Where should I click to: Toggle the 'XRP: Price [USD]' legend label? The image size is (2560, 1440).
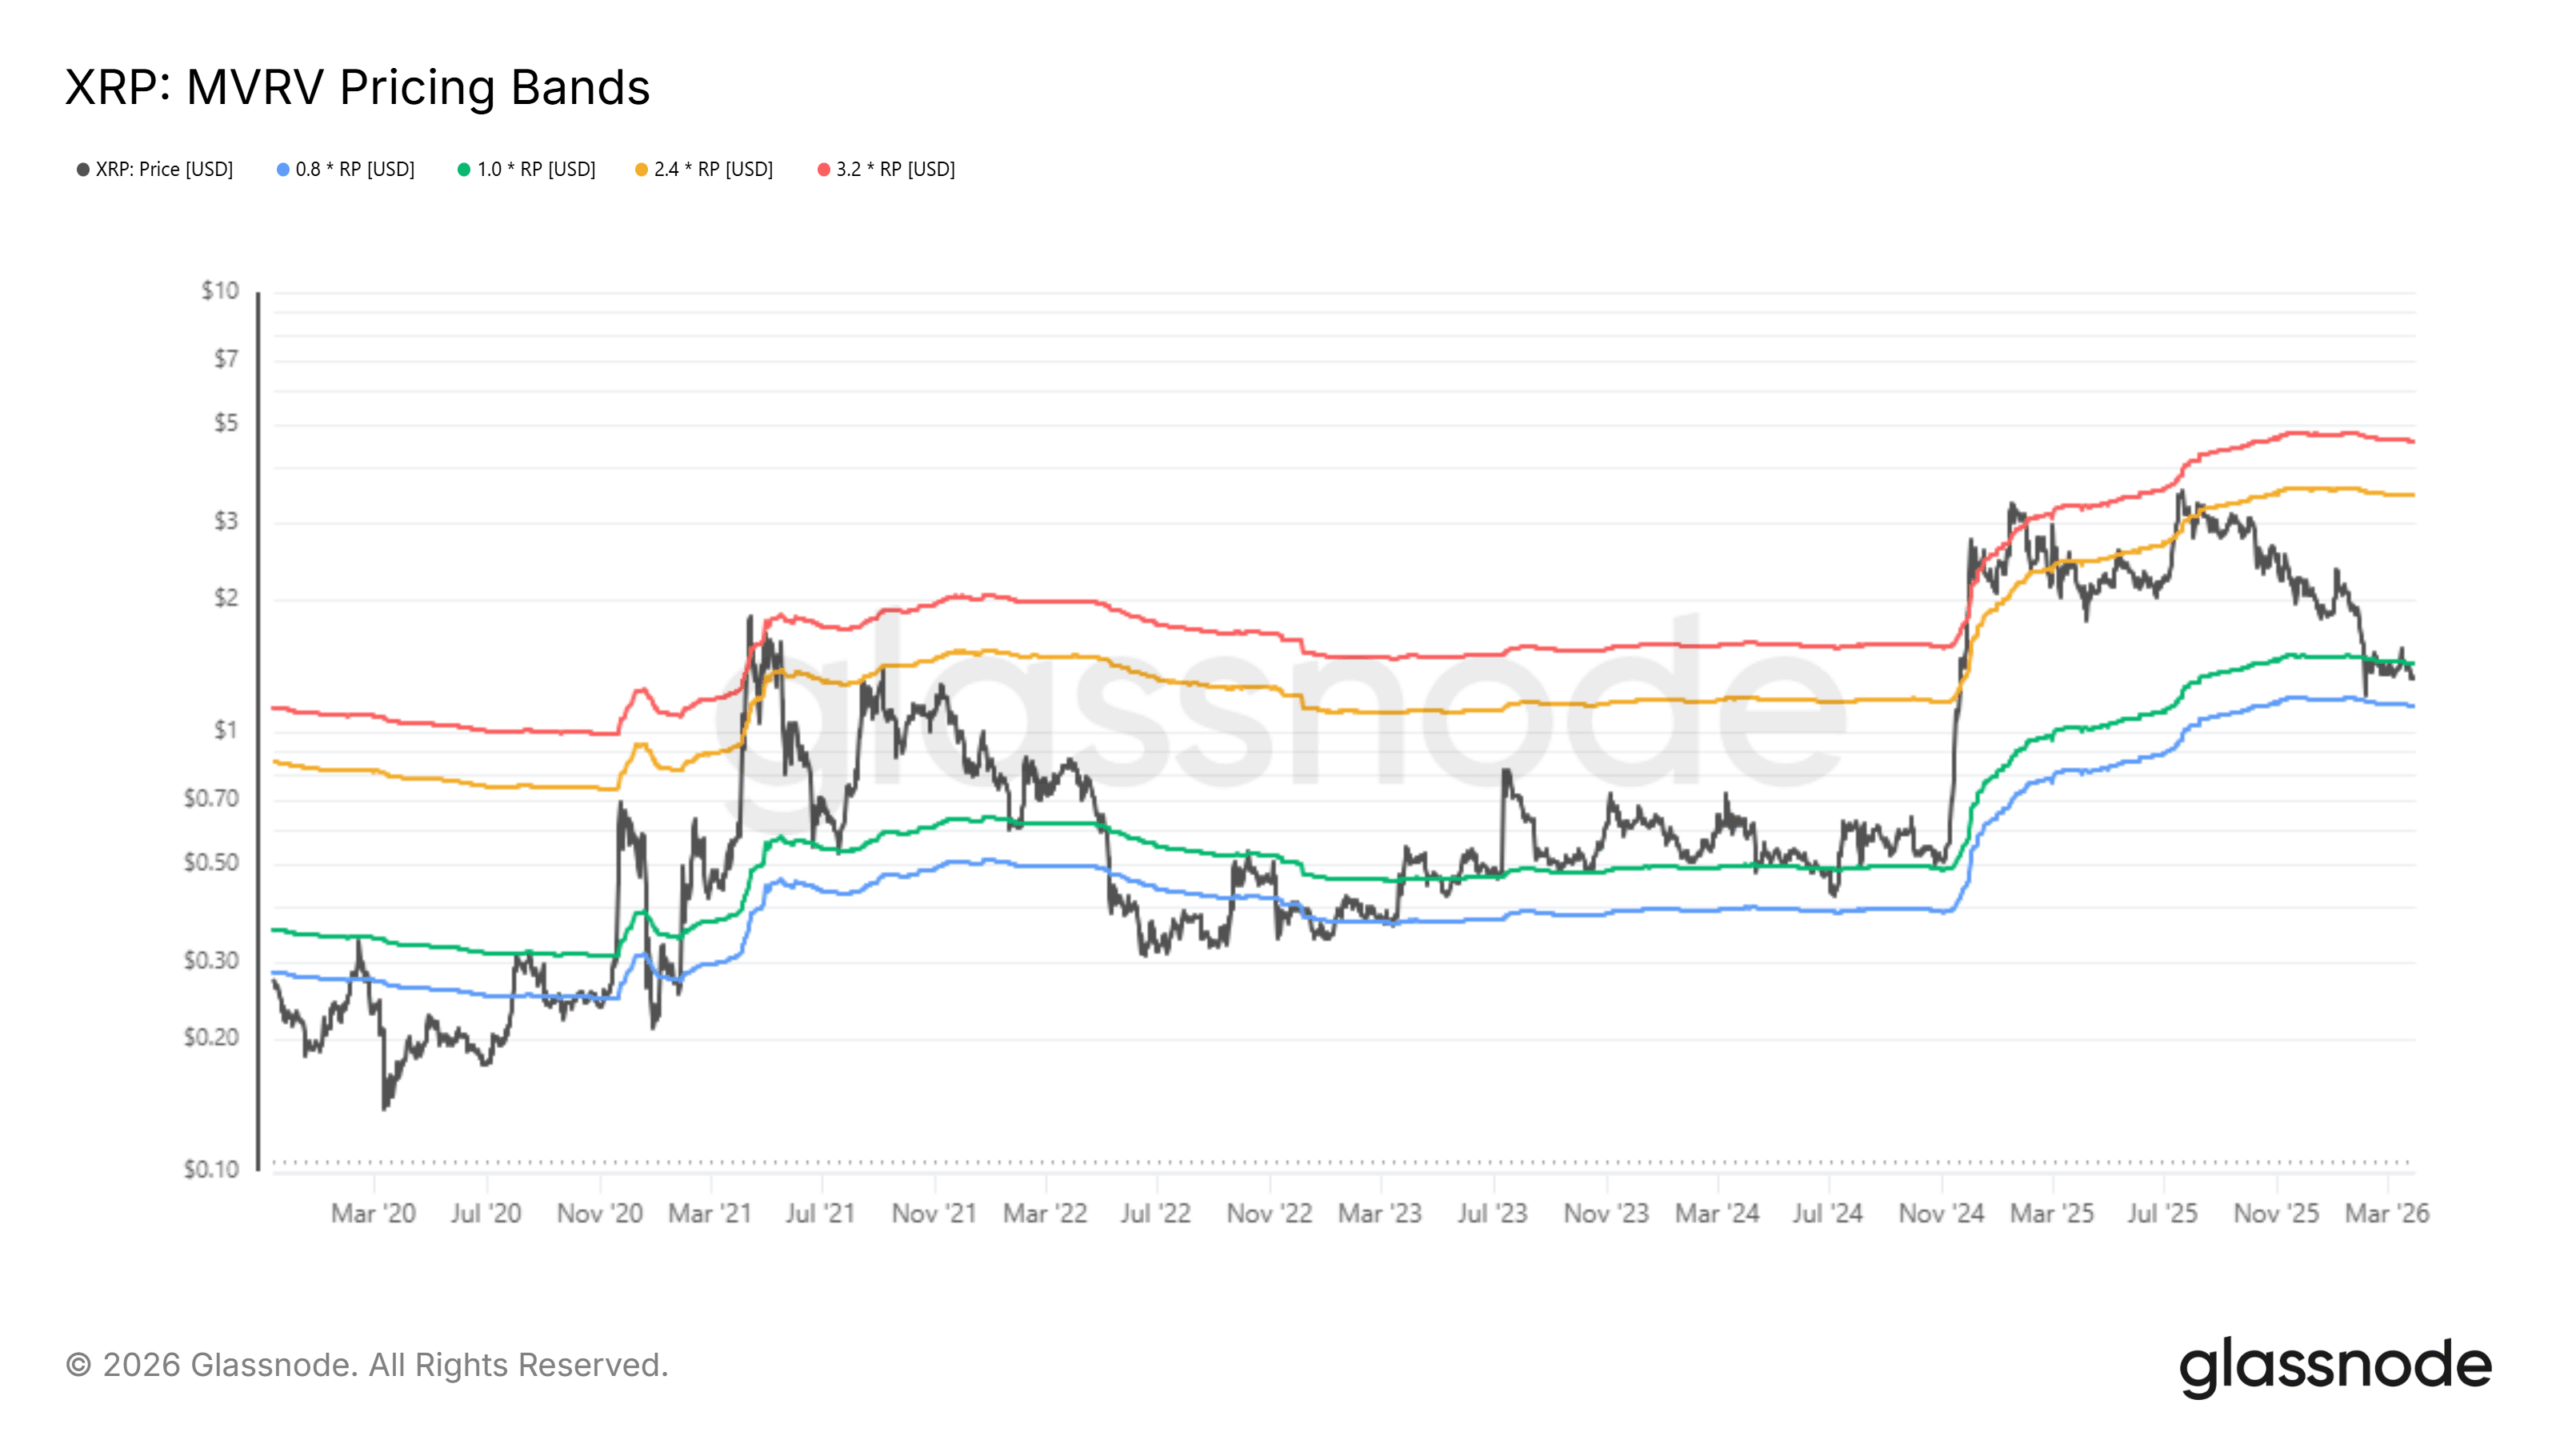[164, 170]
